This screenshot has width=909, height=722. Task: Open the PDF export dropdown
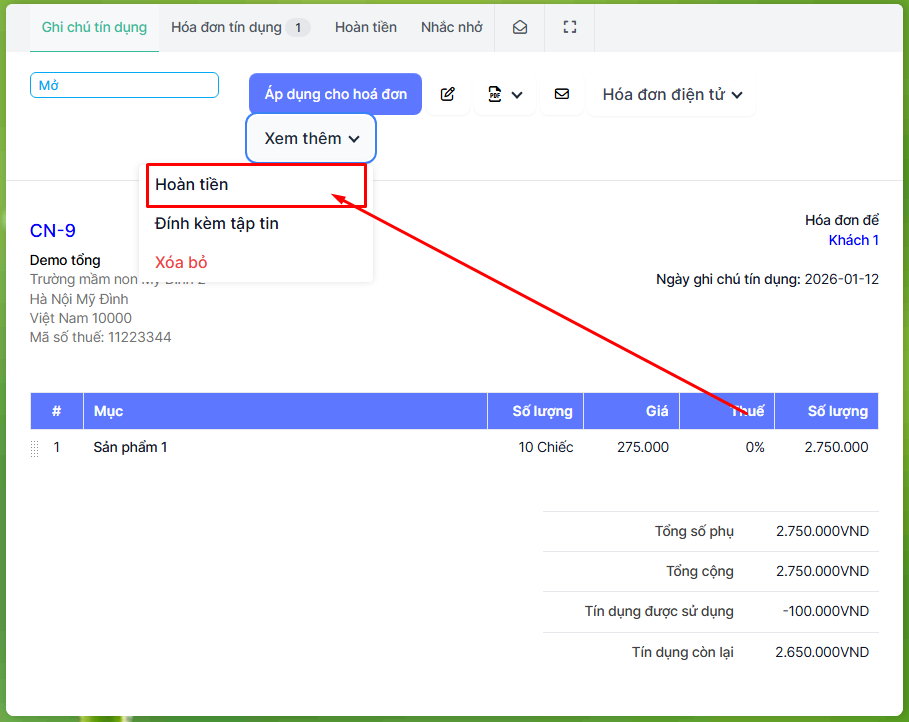click(505, 94)
